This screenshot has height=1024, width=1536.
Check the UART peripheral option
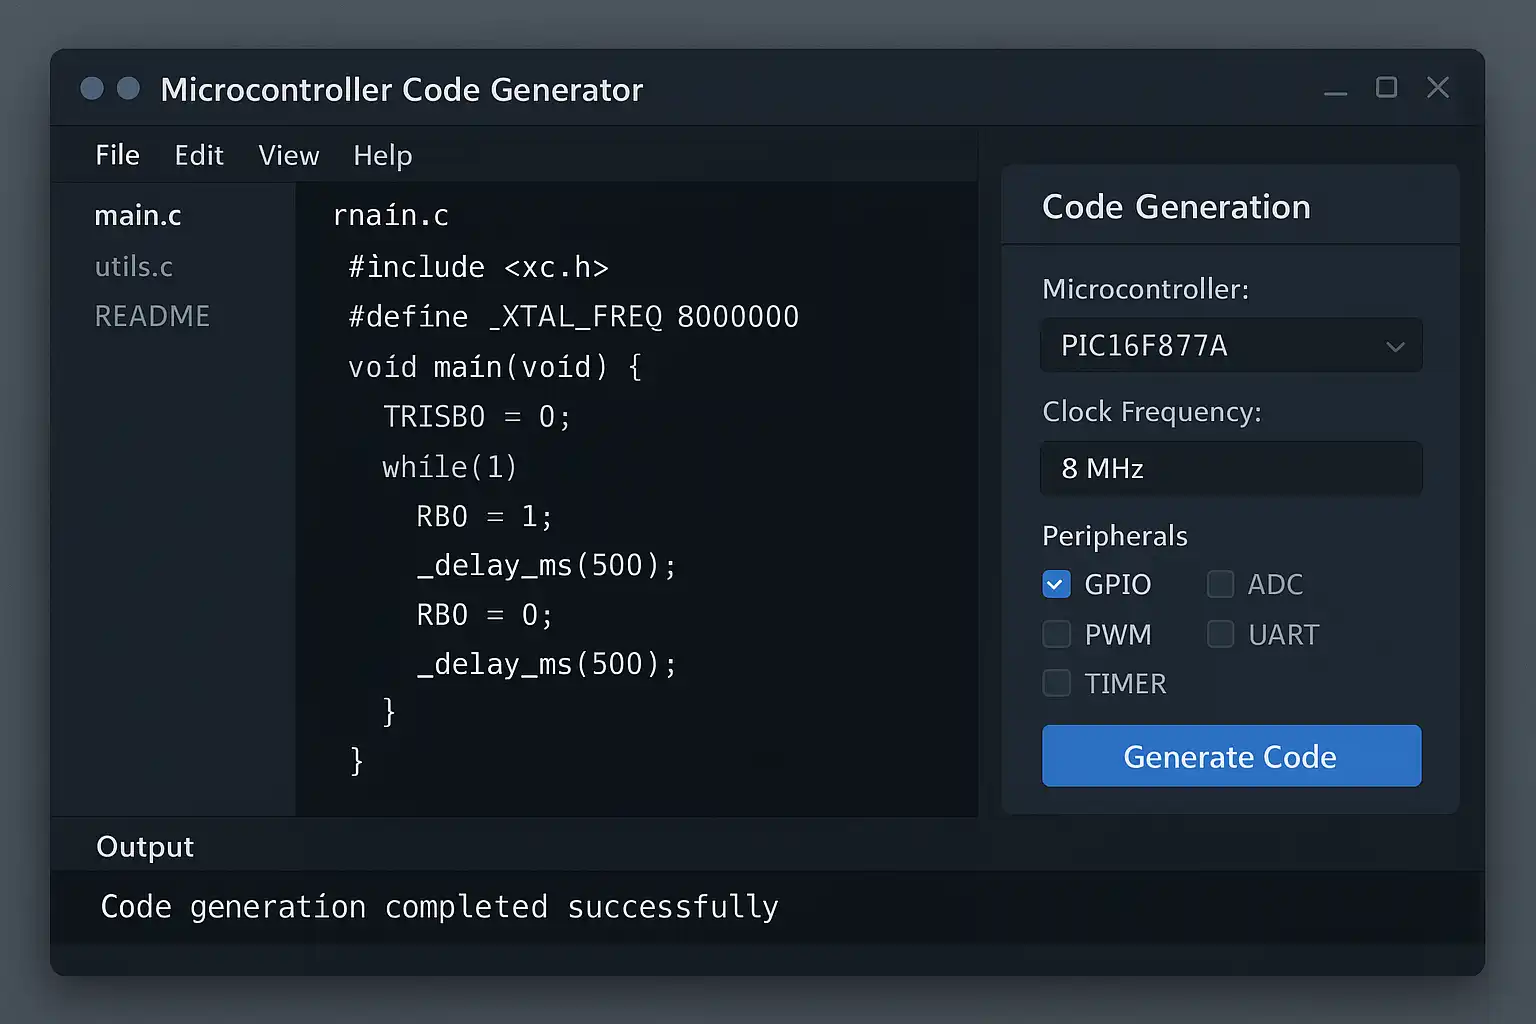click(x=1220, y=634)
